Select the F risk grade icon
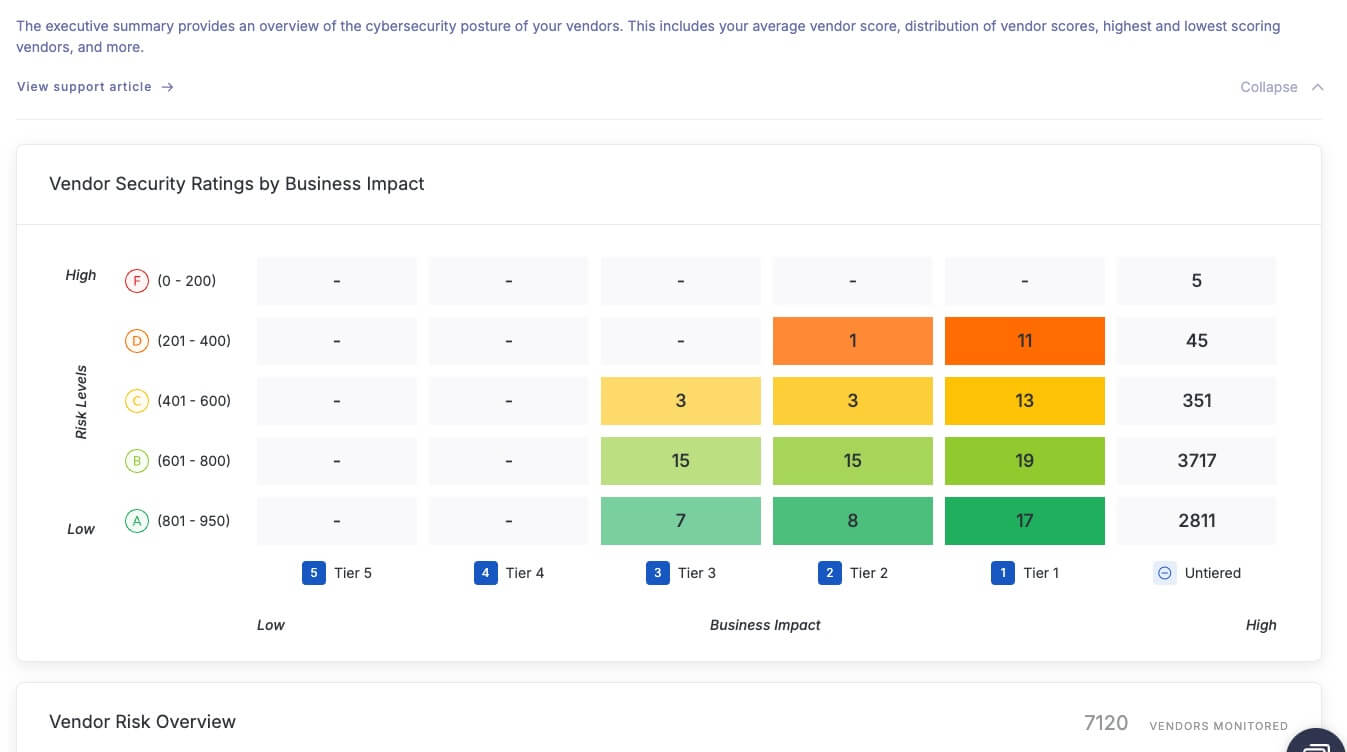Viewport: 1347px width, 752px height. (x=136, y=280)
